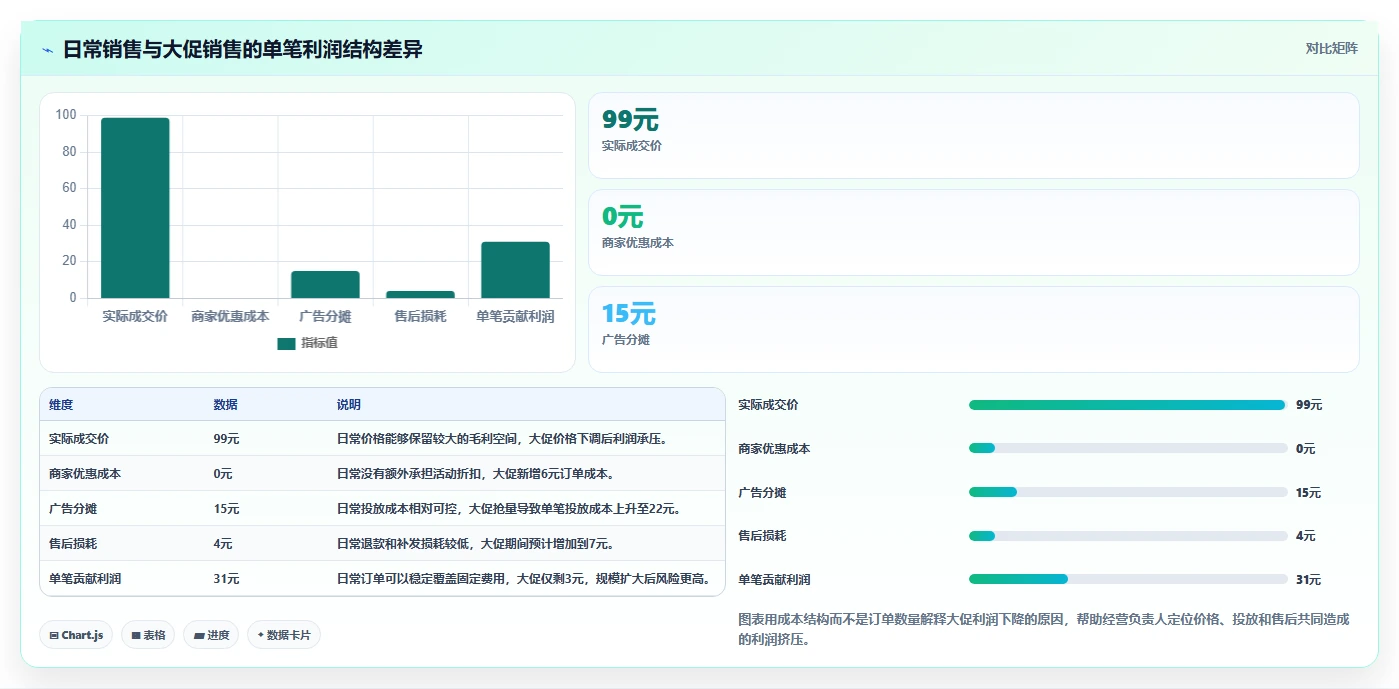Viewport: 1399px width, 689px height.
Task: Click the 售后损耗 bar in the chart
Action: pyautogui.click(x=420, y=294)
